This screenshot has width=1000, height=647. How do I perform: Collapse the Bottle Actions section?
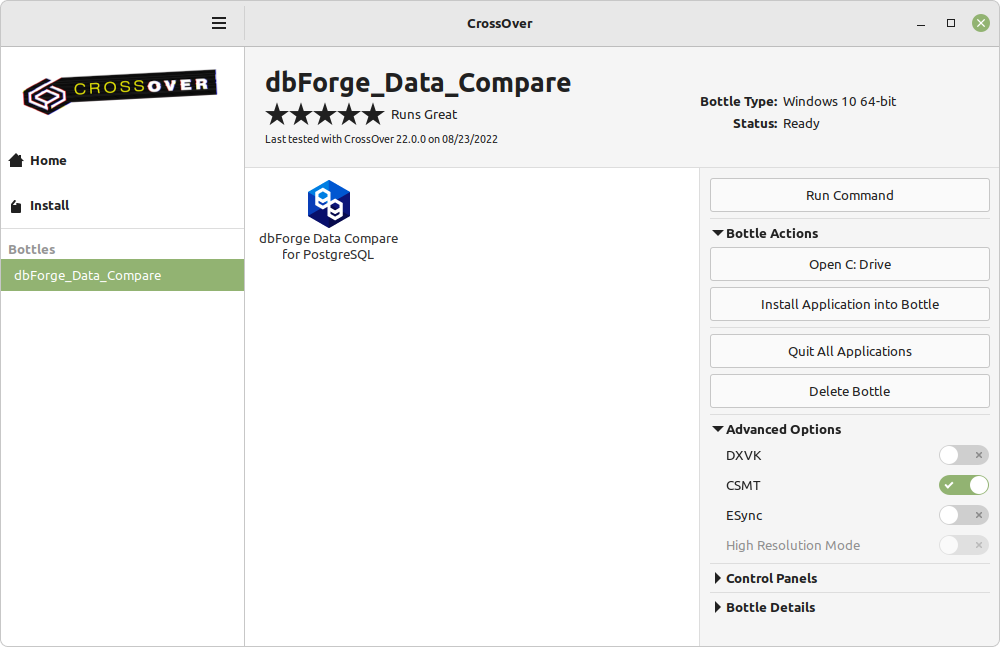pos(765,234)
